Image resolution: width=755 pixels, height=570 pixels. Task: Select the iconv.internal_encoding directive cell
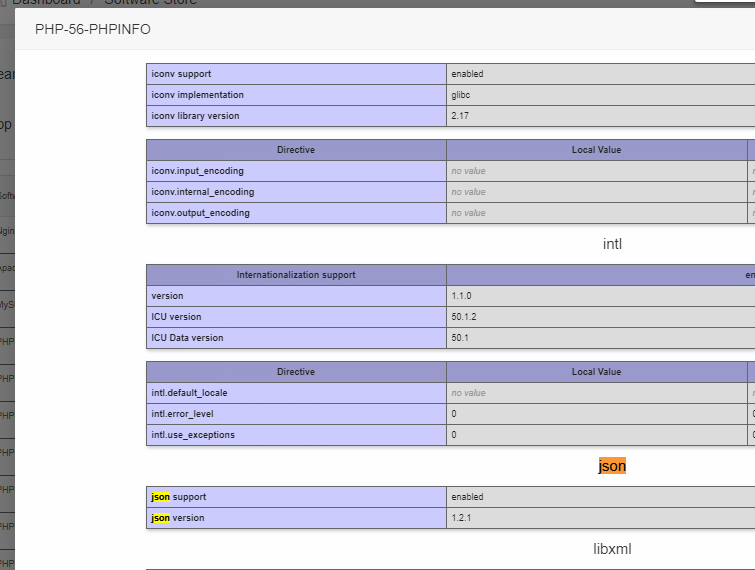coord(202,192)
